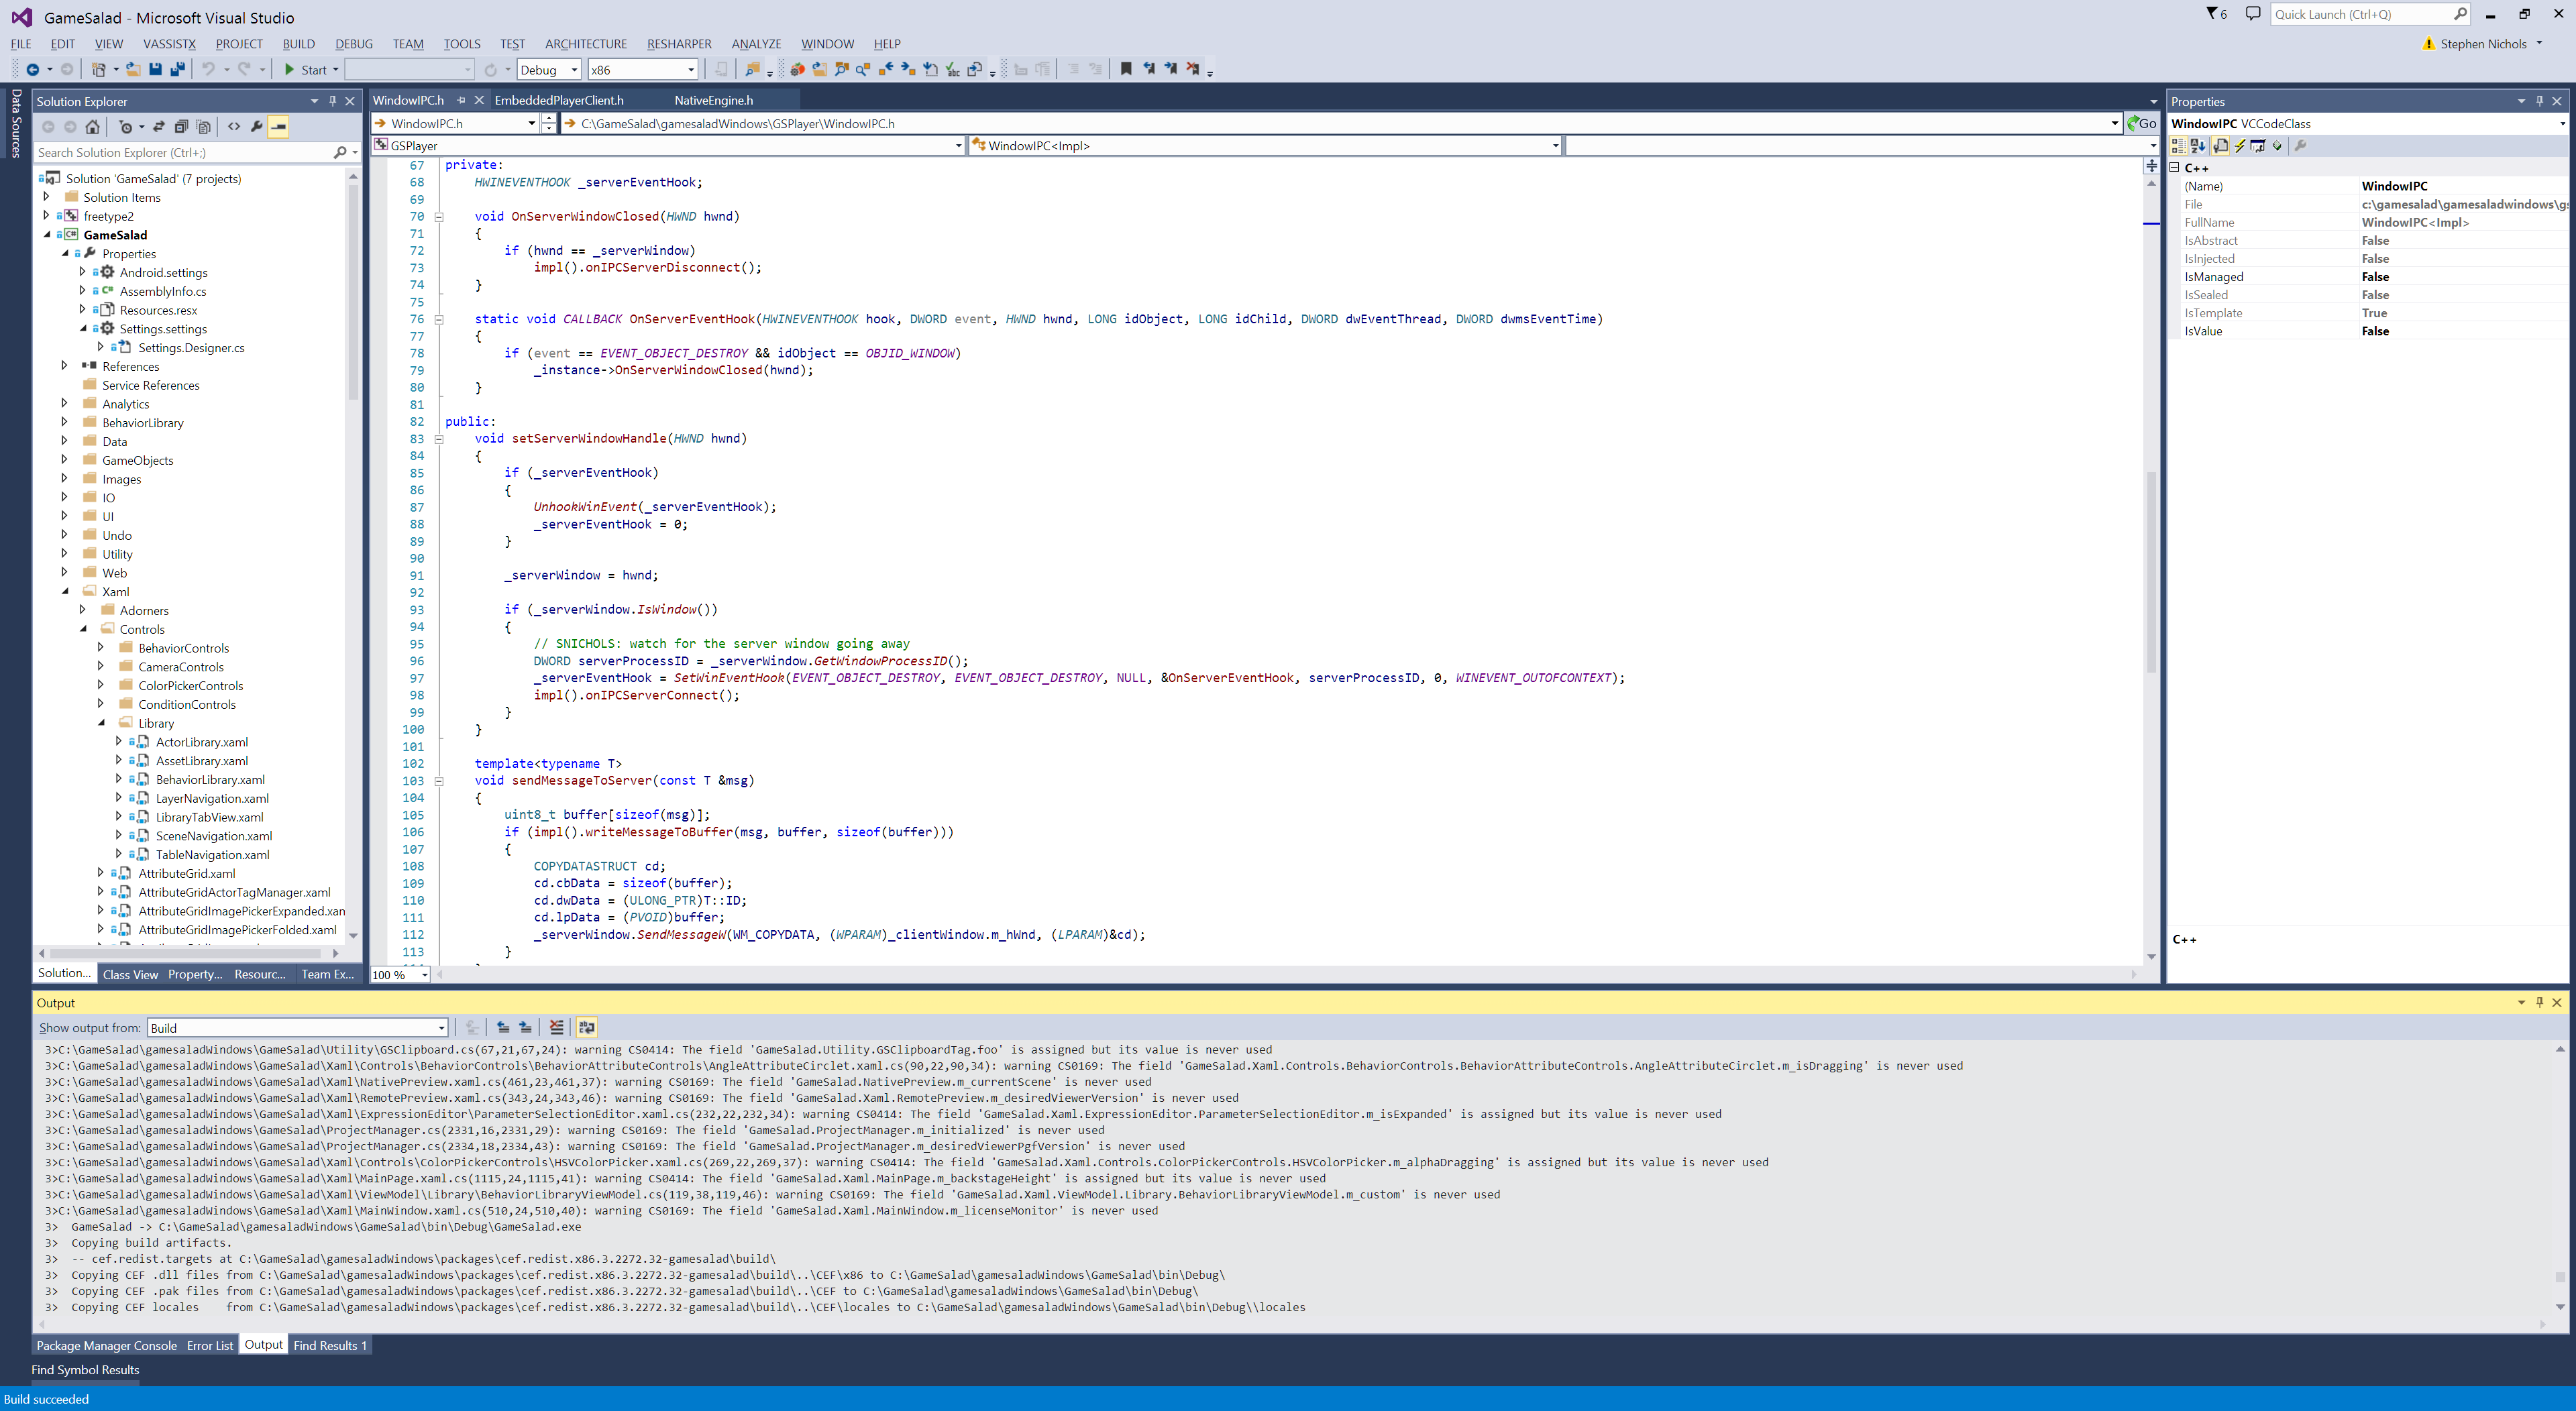Toggle Preview Selected Items in Solution Explorer
The width and height of the screenshot is (2576, 1411).
[278, 127]
